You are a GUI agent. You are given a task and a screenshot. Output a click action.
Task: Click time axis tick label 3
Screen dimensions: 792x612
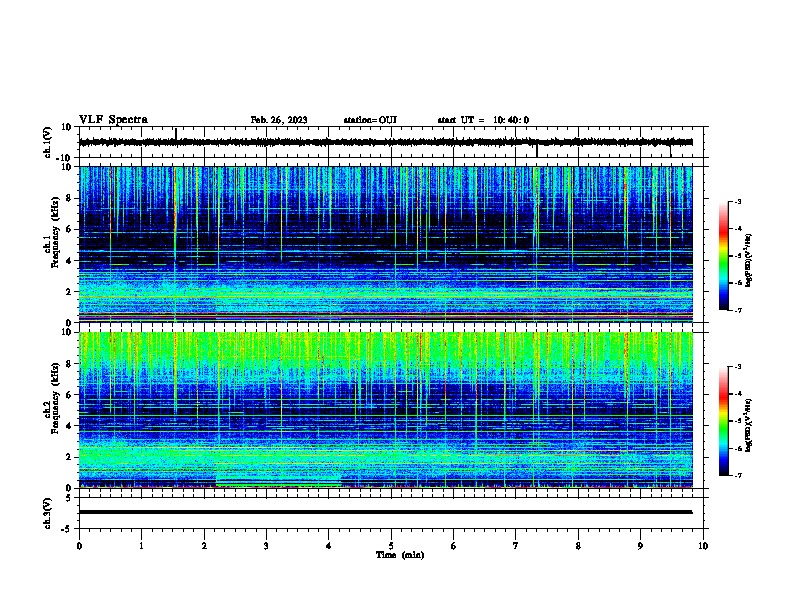click(266, 546)
